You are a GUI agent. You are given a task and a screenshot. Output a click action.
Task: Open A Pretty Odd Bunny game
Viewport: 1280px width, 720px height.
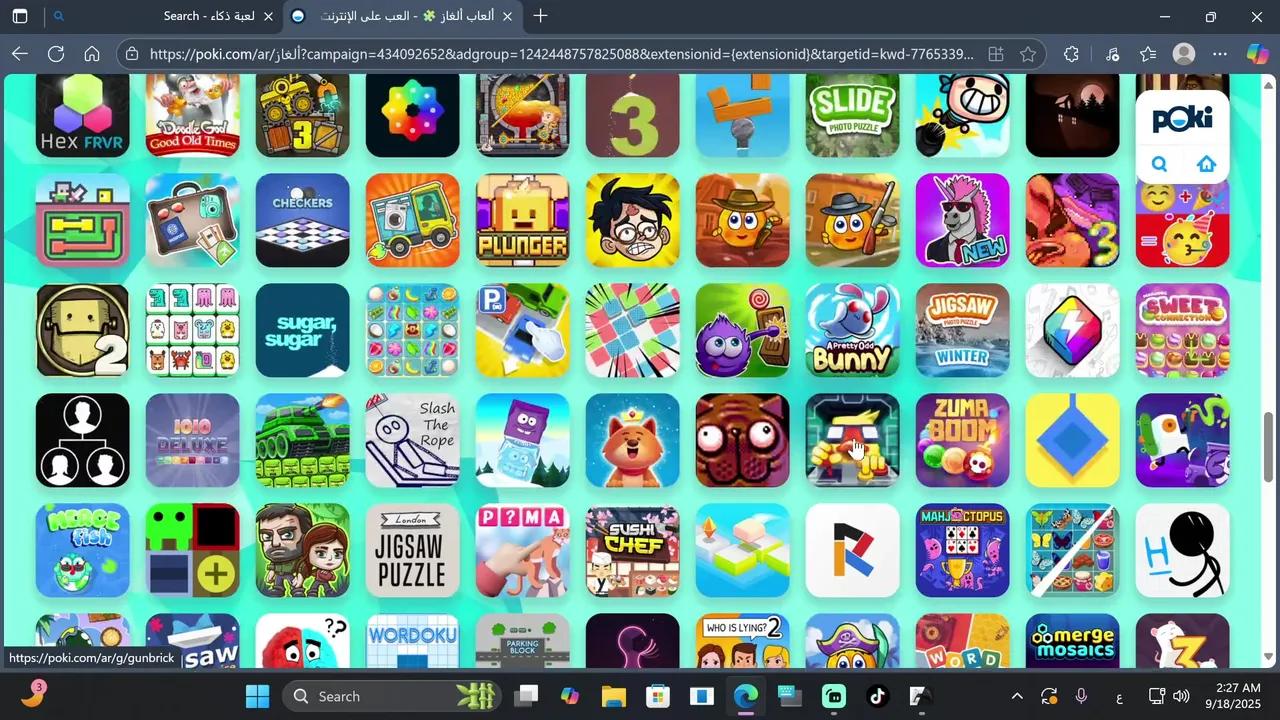click(852, 330)
